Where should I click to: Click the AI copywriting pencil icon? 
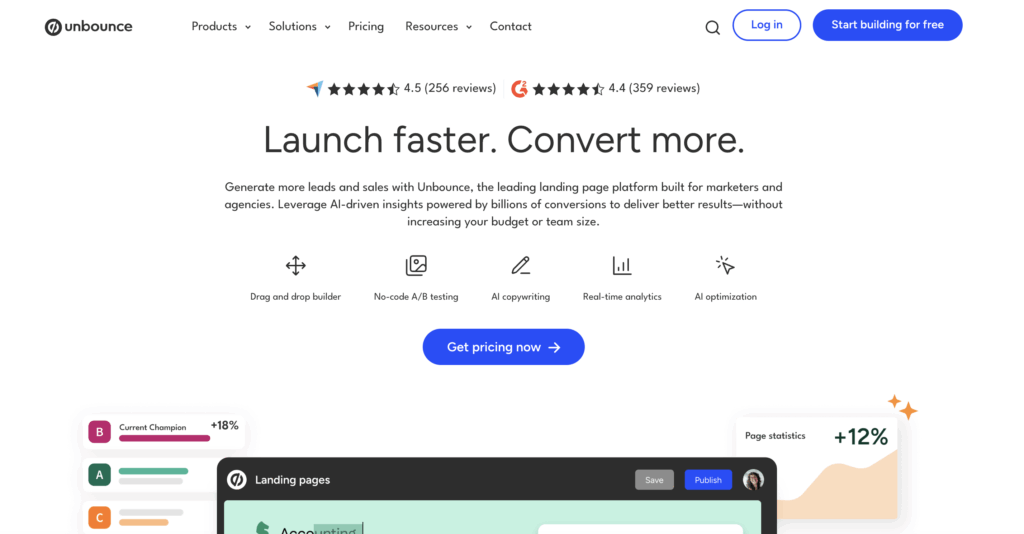coord(520,266)
